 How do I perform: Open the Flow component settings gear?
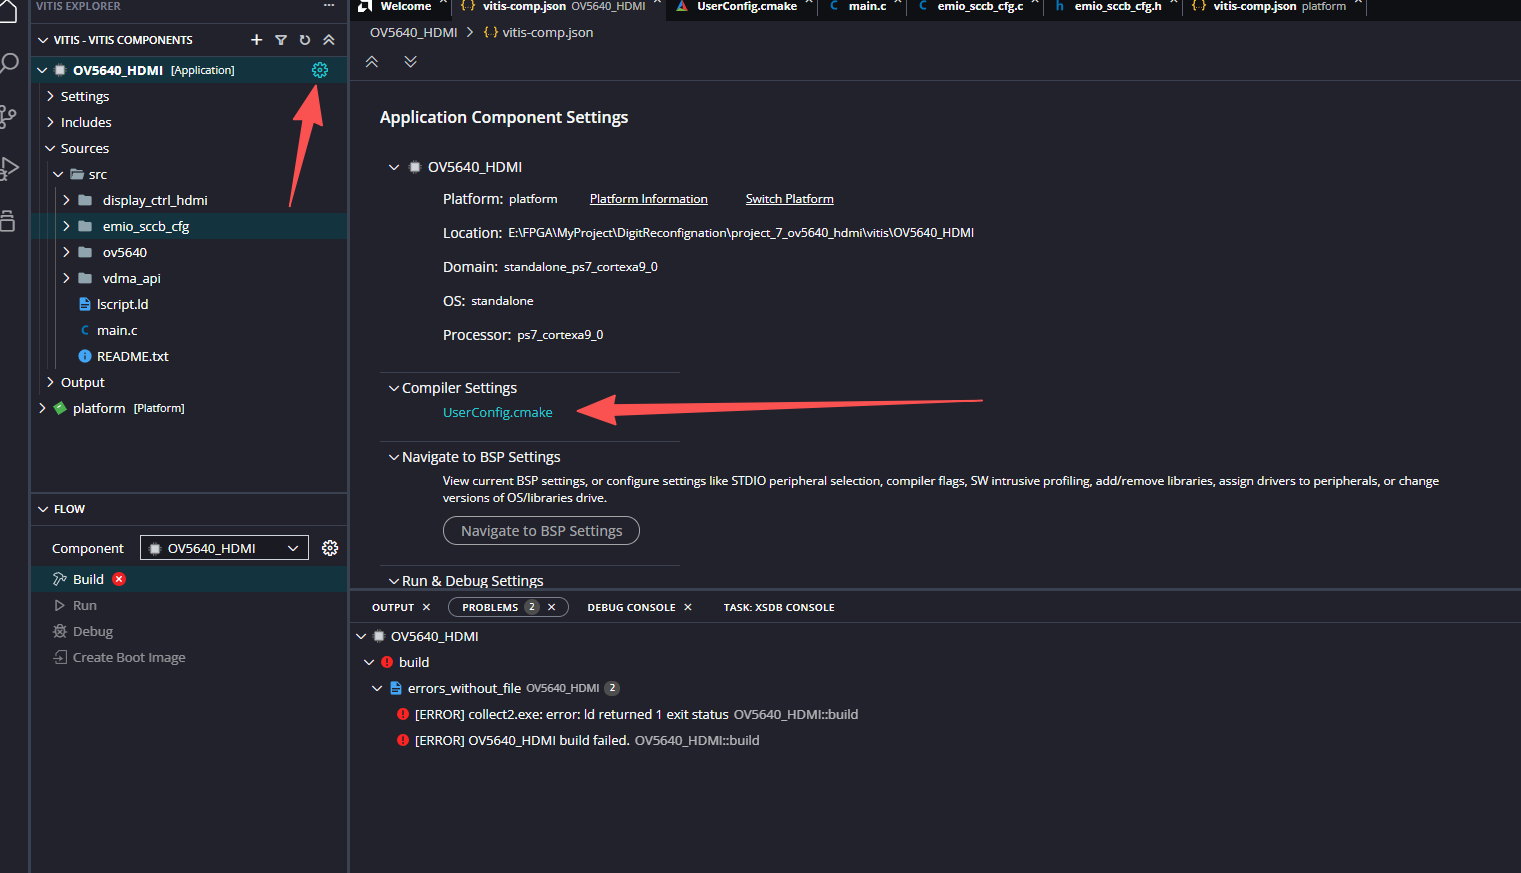point(330,548)
